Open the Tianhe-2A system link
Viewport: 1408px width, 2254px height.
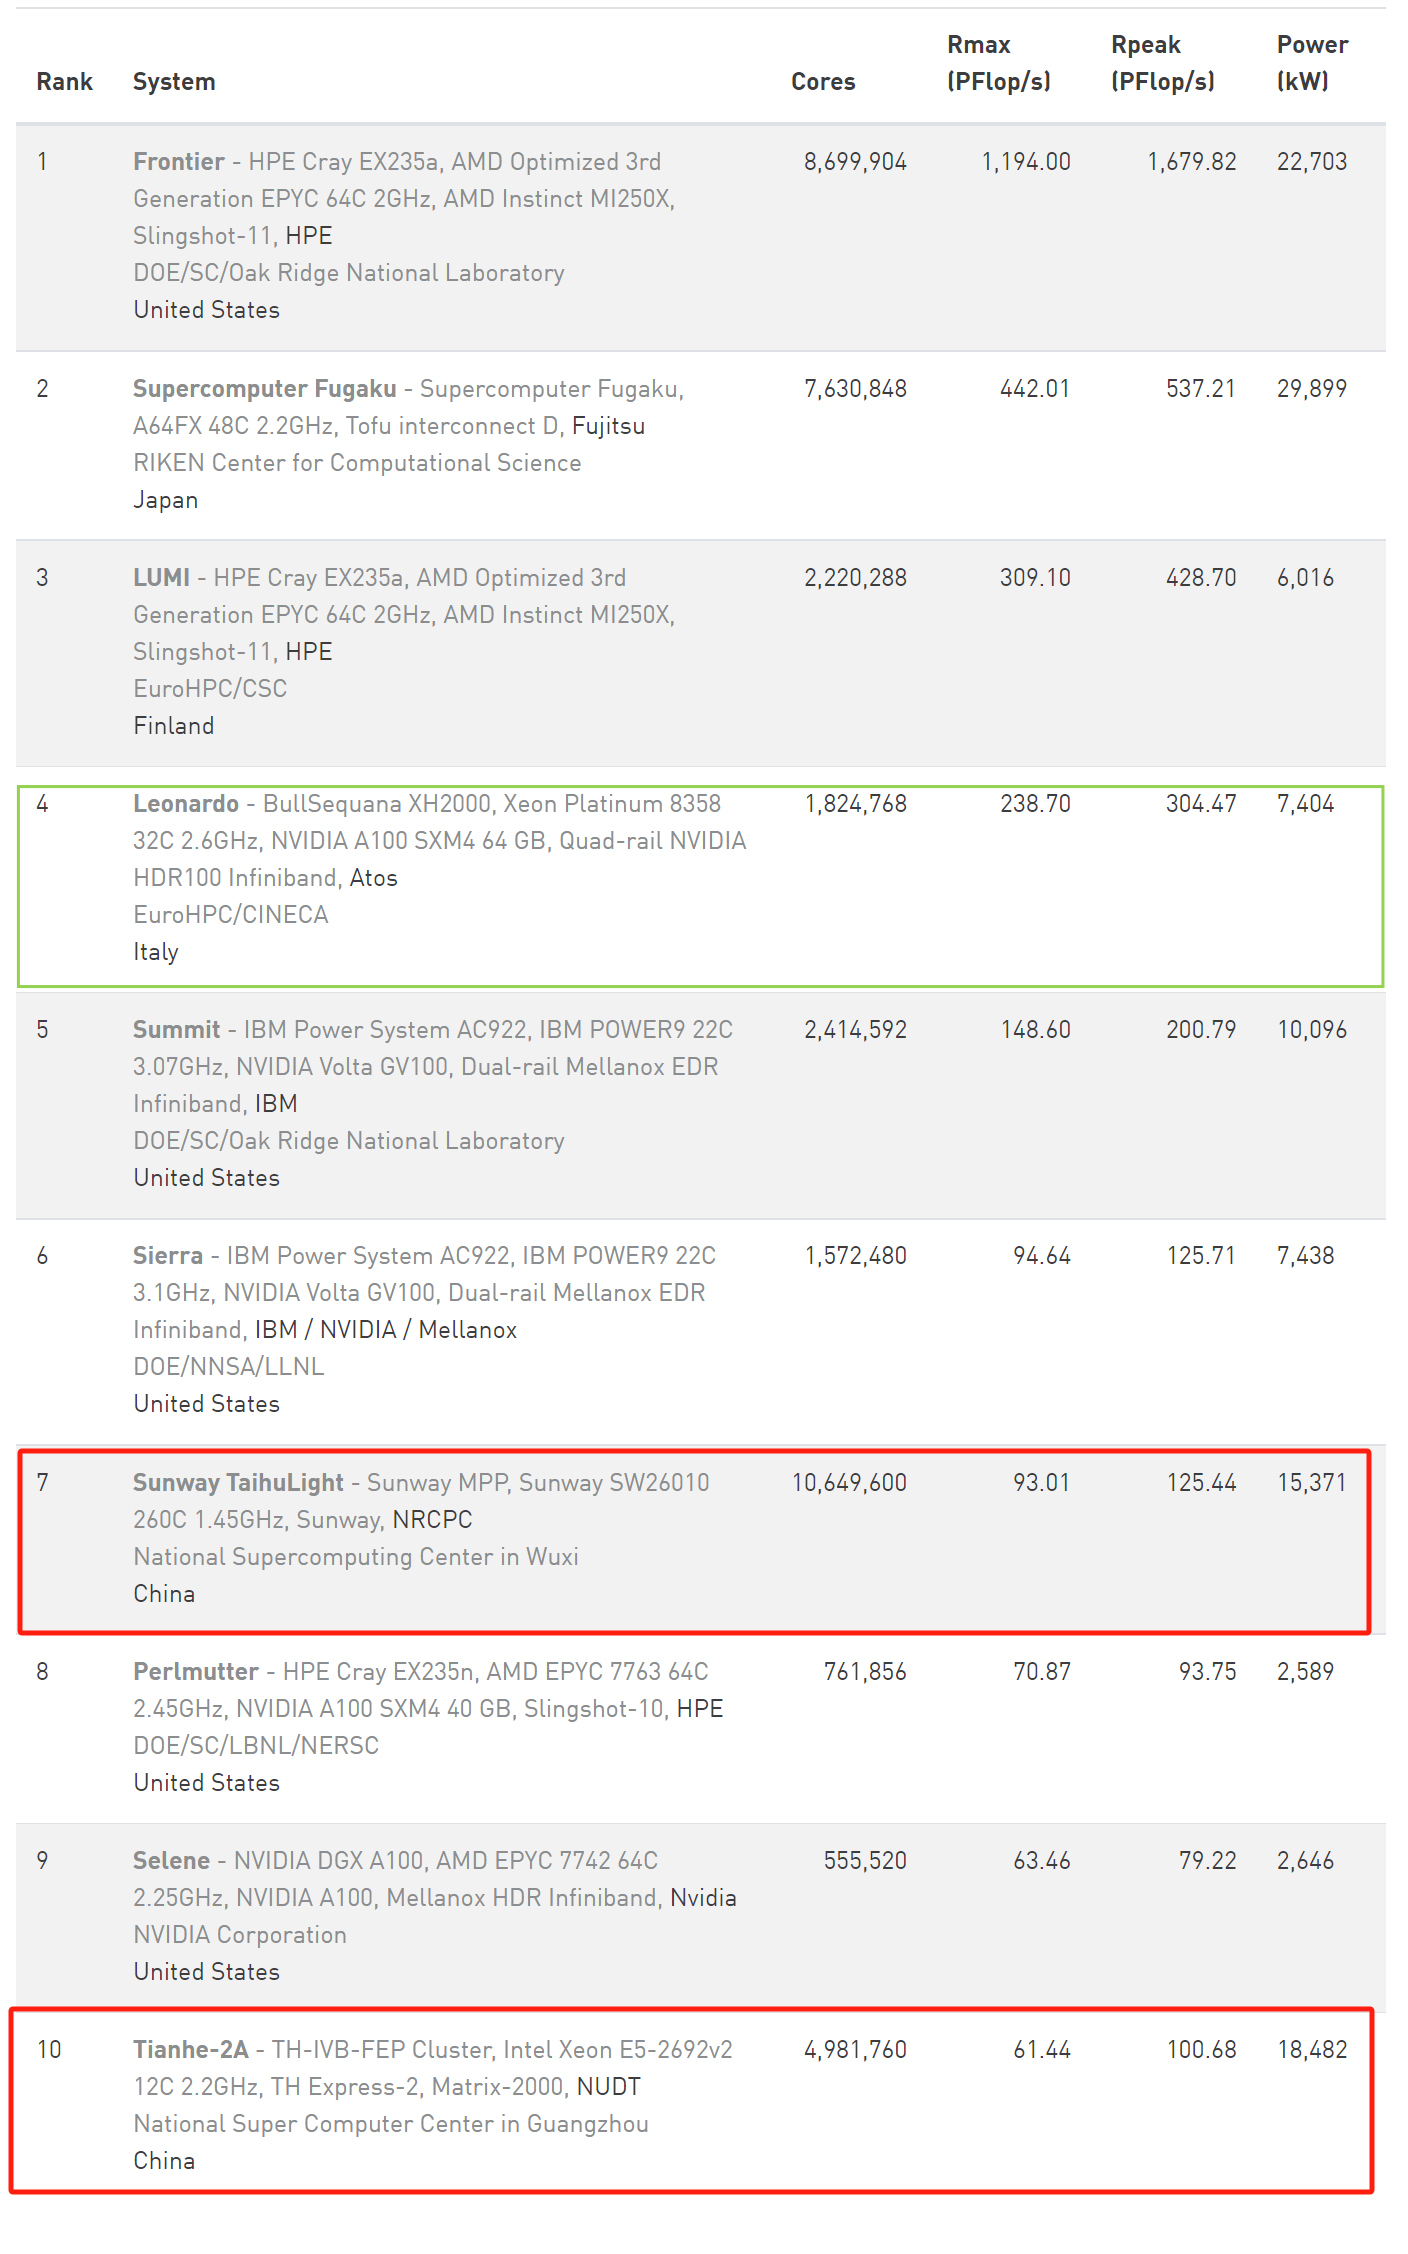click(x=191, y=2049)
